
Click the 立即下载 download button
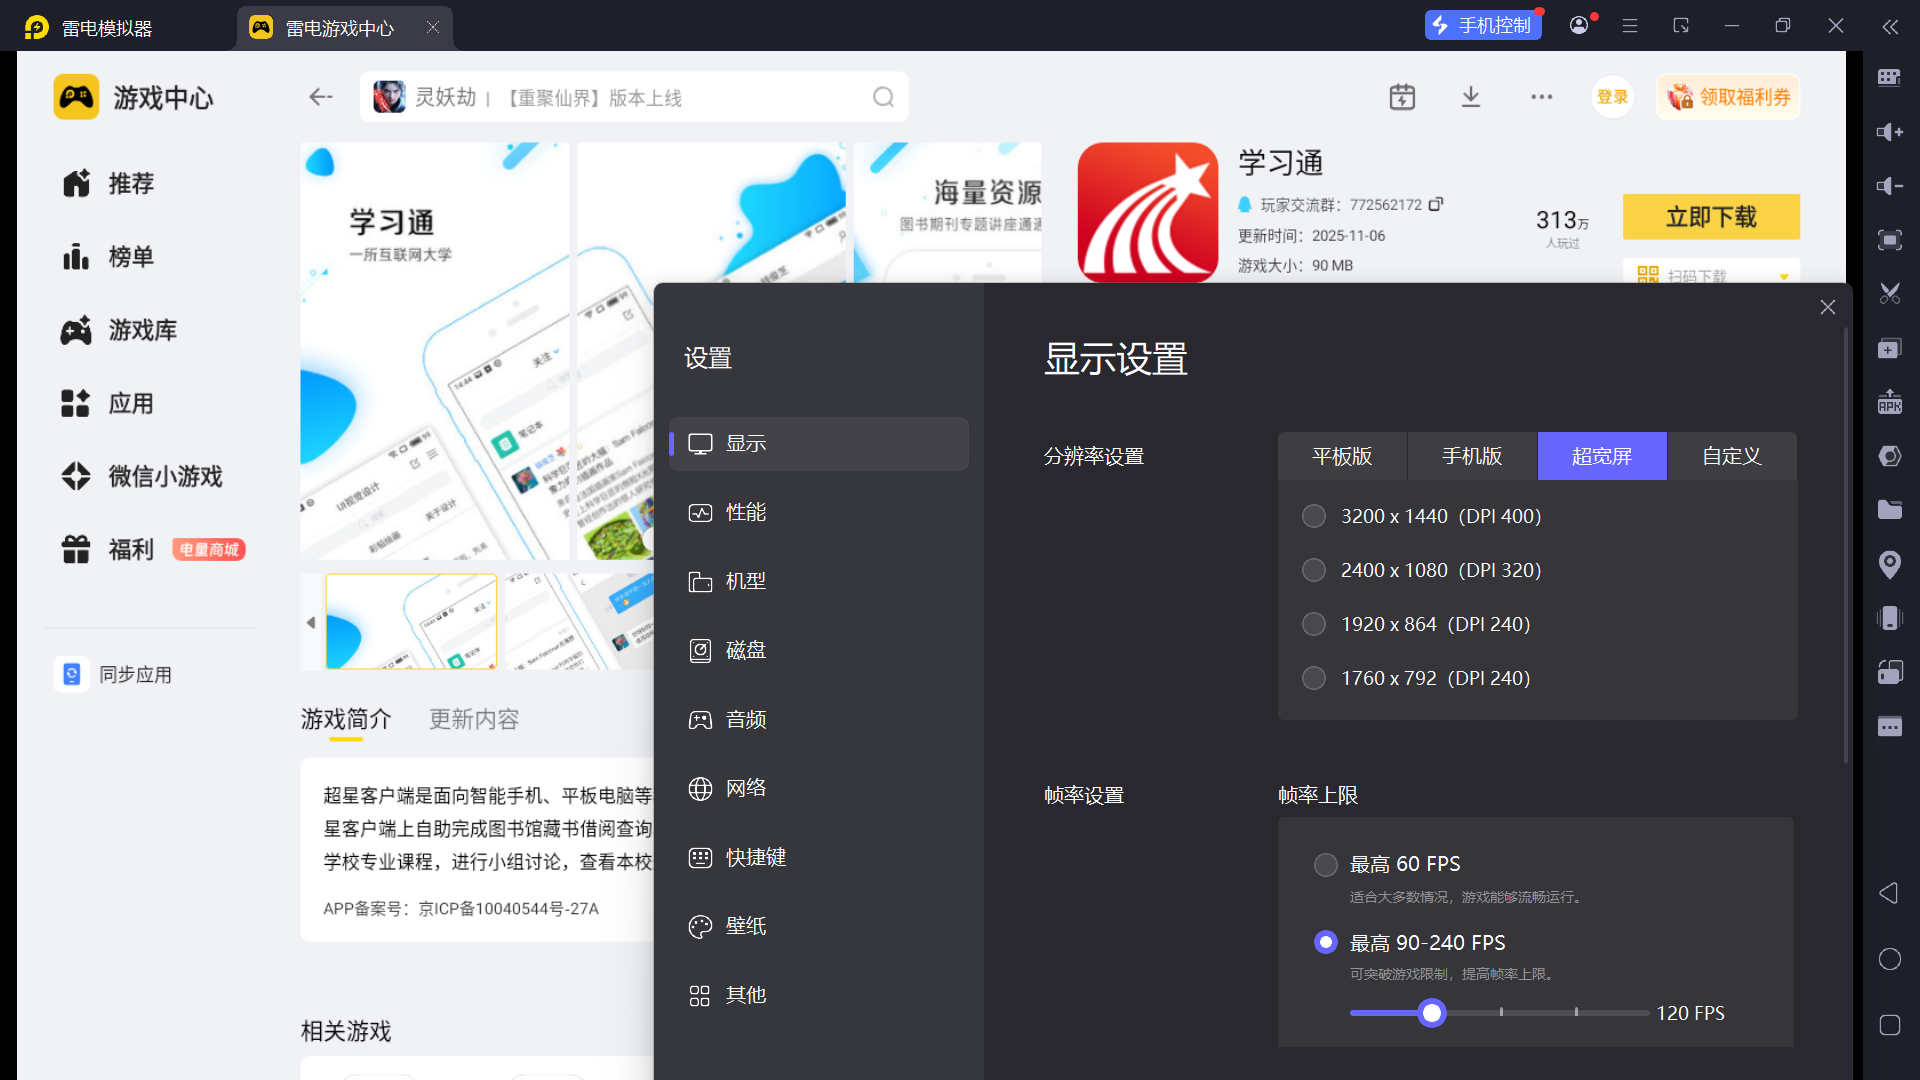pyautogui.click(x=1710, y=217)
